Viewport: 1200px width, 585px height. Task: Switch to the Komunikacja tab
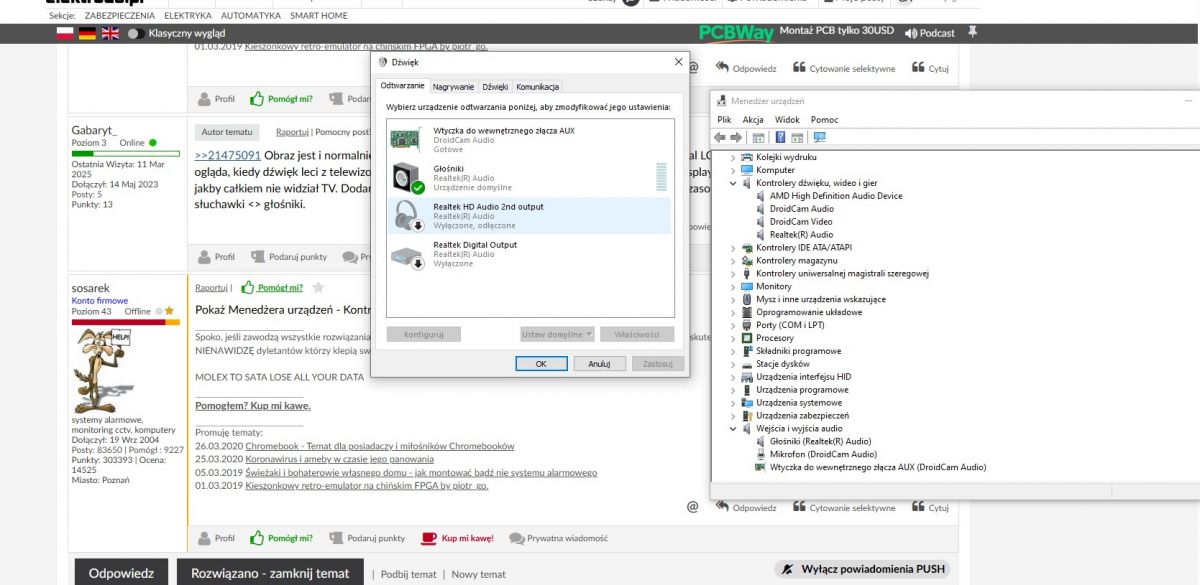tap(537, 87)
